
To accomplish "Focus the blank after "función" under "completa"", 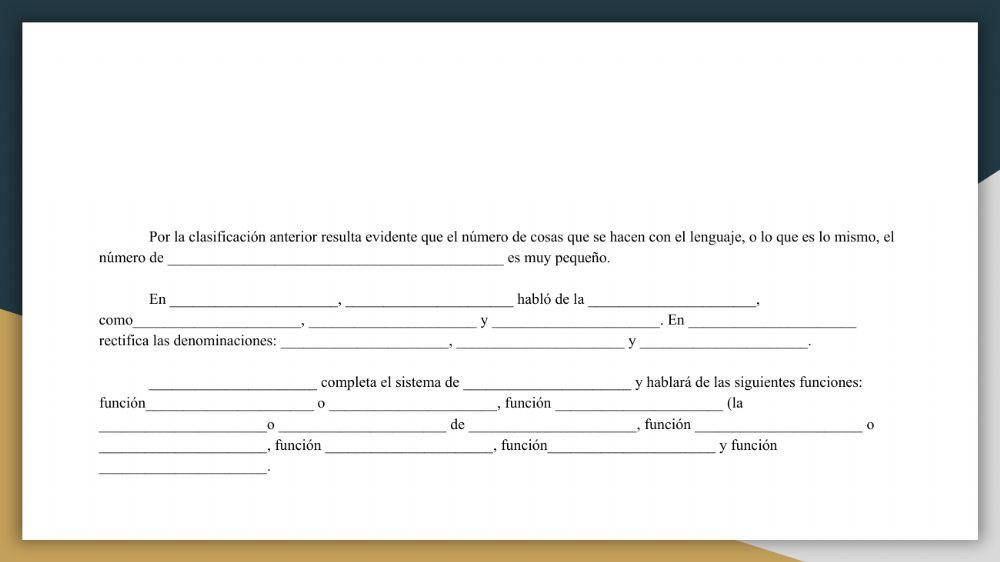I will tap(229, 404).
